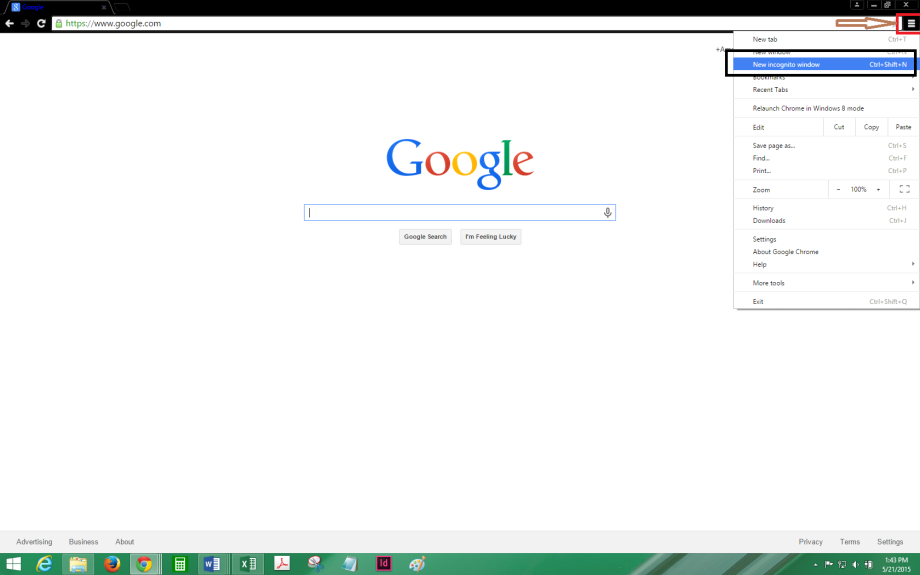The height and width of the screenshot is (575, 920).
Task: Select About Google Chrome
Action: click(x=826, y=252)
